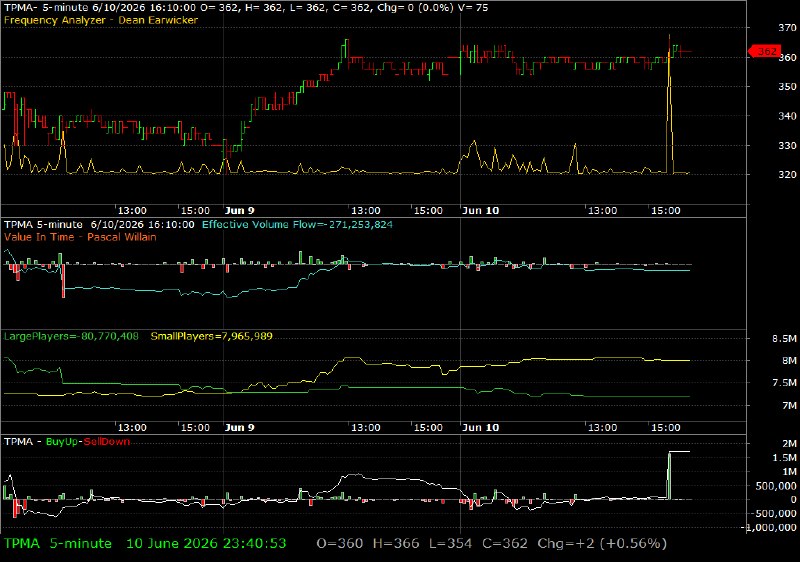Click the 350 price axis label
This screenshot has height=562, width=800.
(787, 86)
